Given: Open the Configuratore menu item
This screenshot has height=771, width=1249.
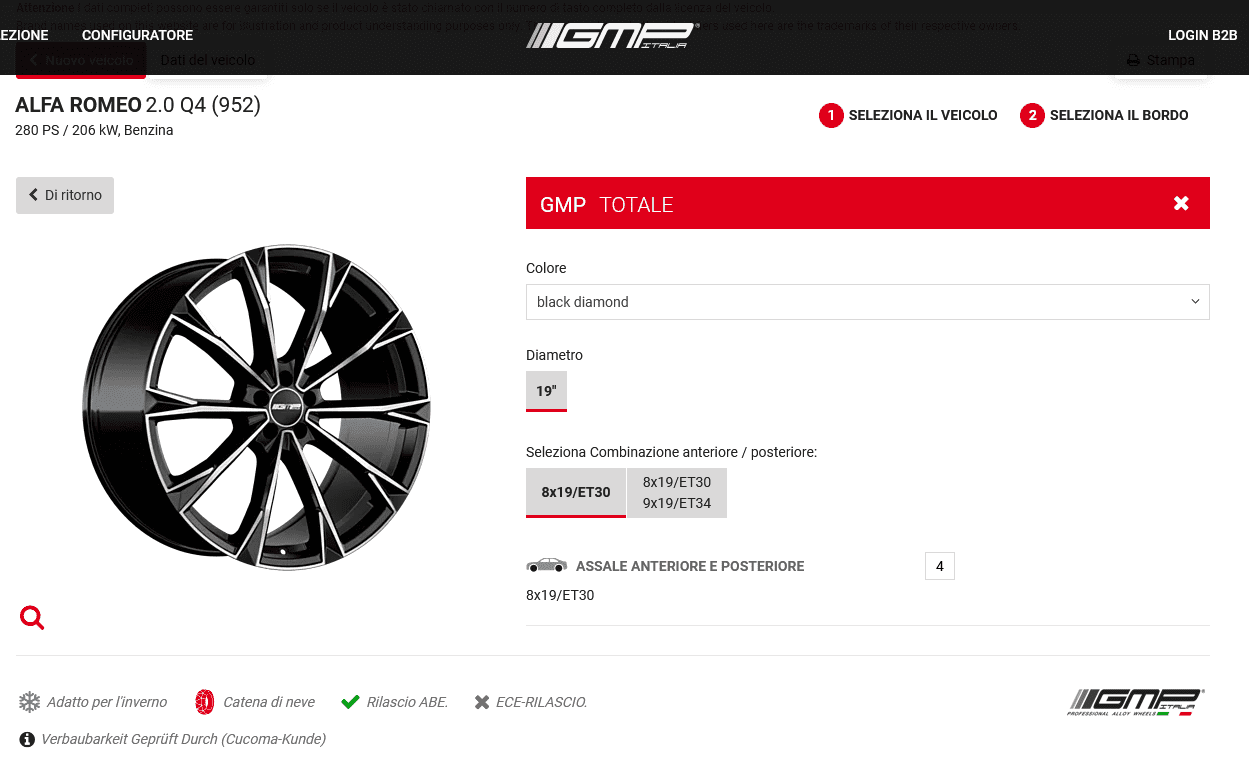Looking at the screenshot, I should click(x=137, y=35).
